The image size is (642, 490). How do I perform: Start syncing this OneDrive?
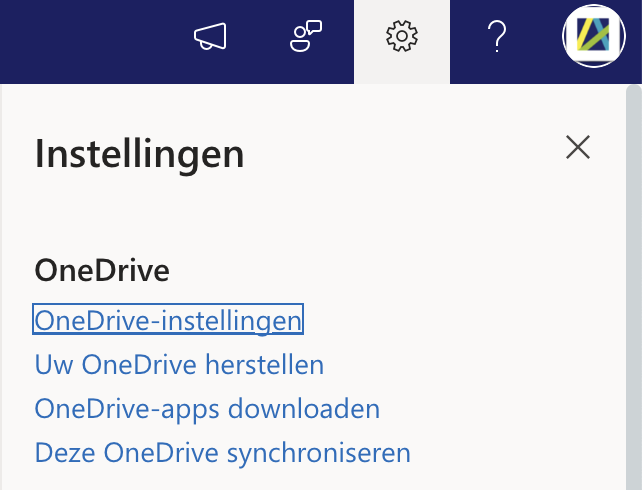point(222,452)
